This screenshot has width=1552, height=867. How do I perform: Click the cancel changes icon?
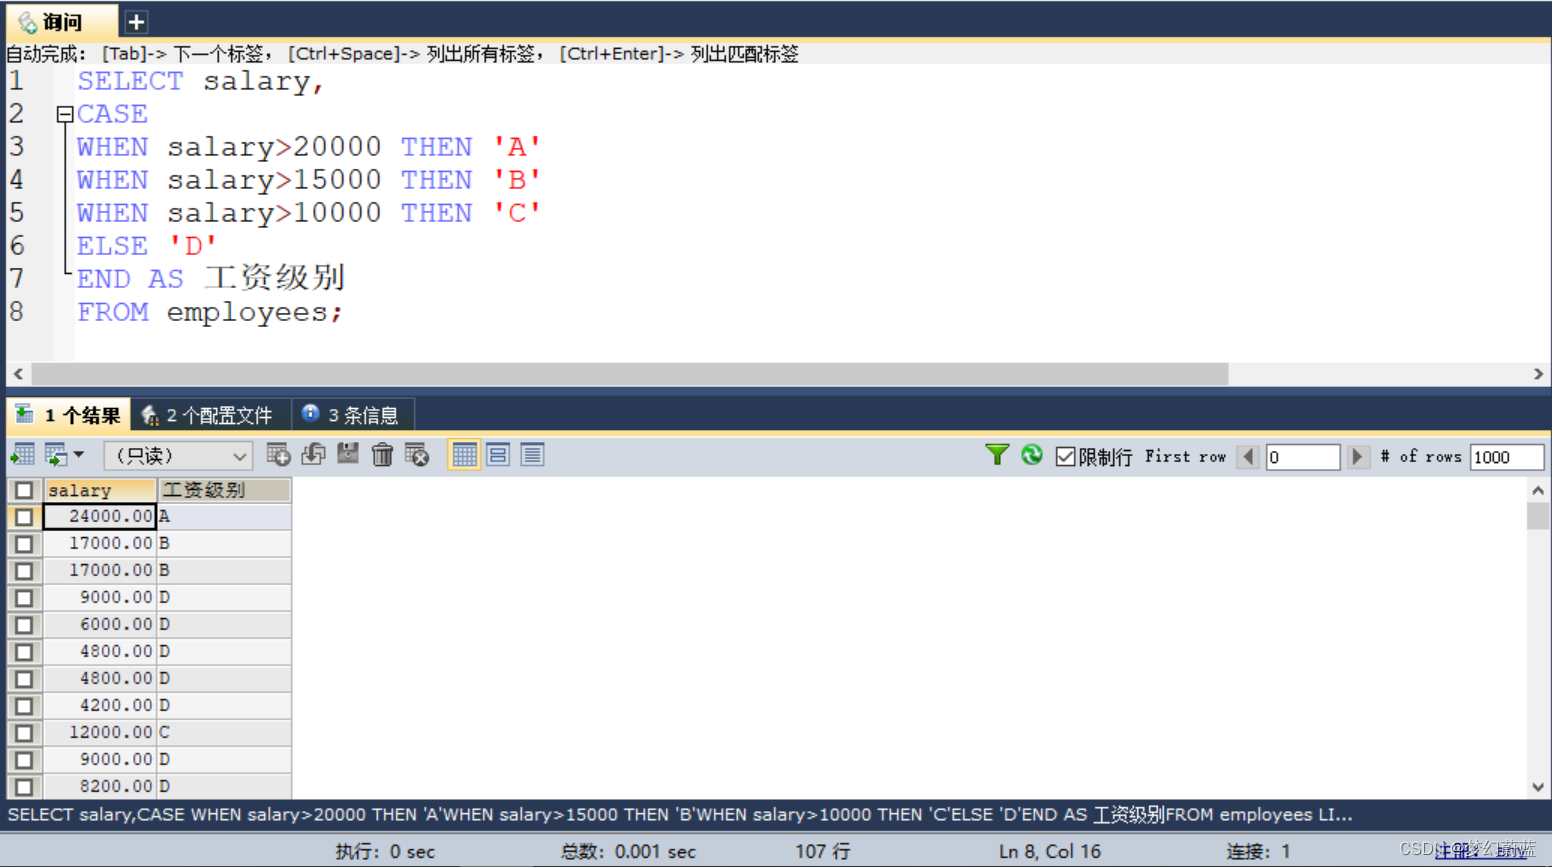(x=417, y=455)
